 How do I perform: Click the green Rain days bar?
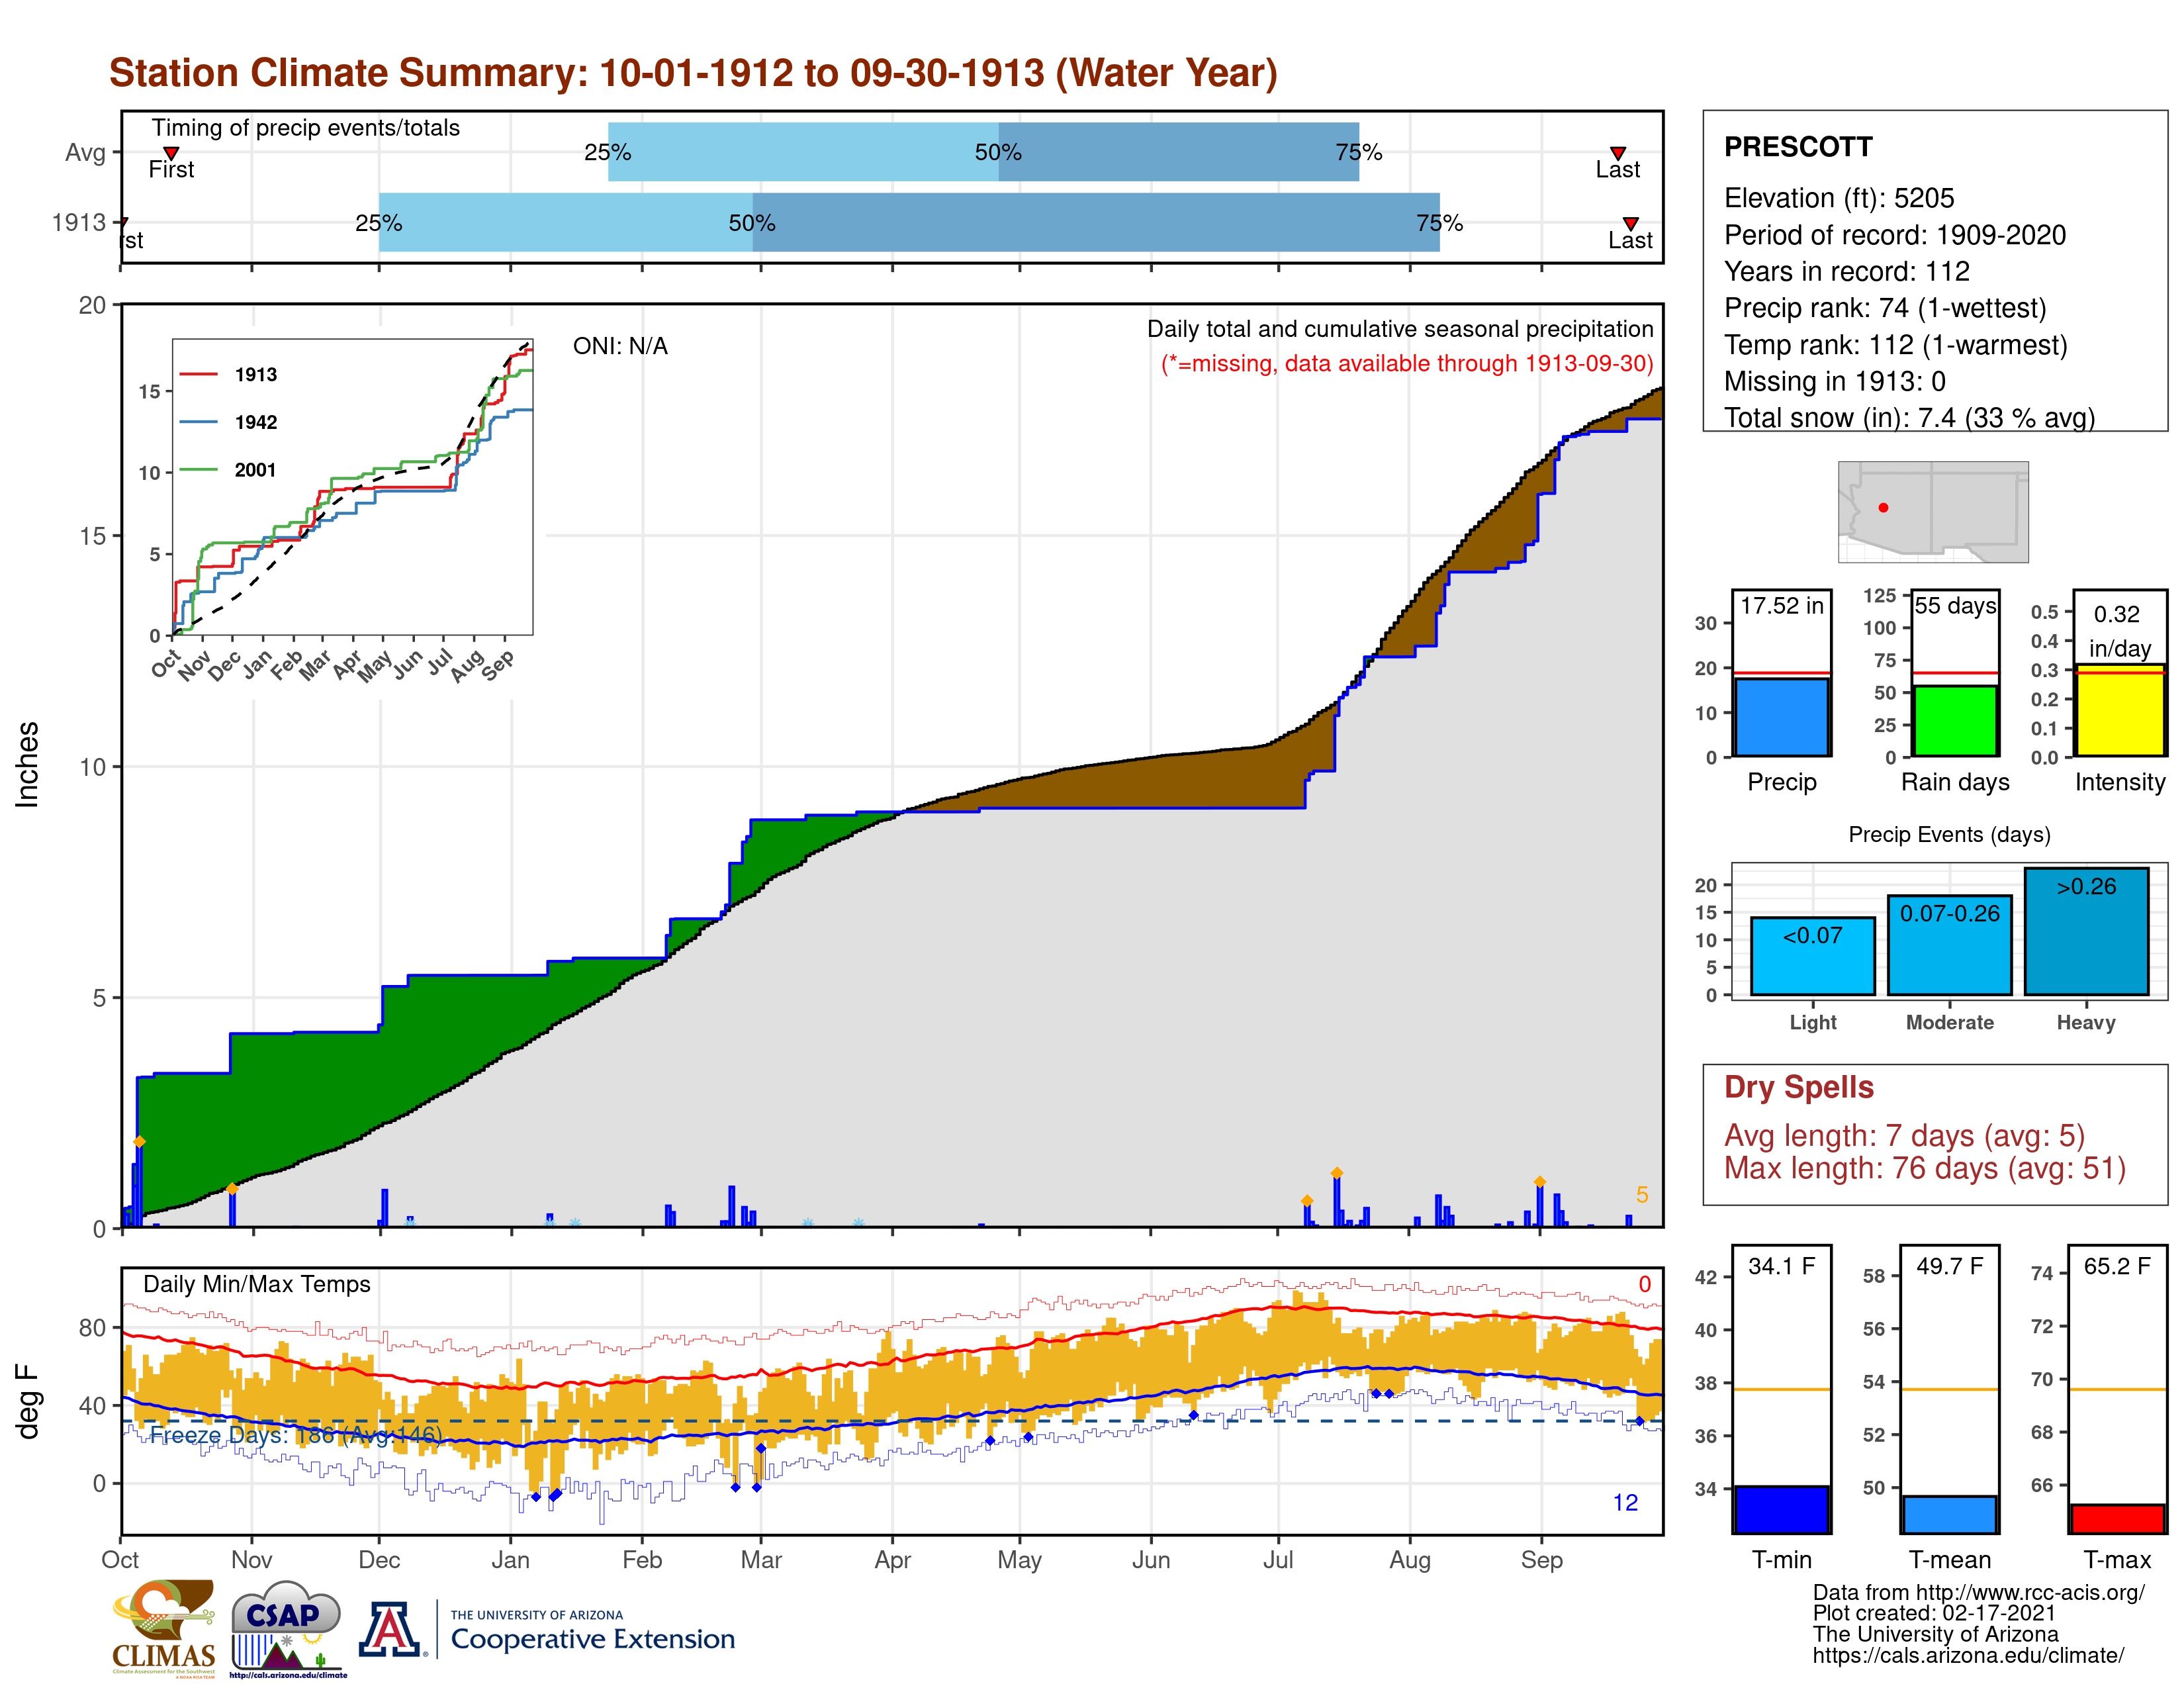point(1955,720)
